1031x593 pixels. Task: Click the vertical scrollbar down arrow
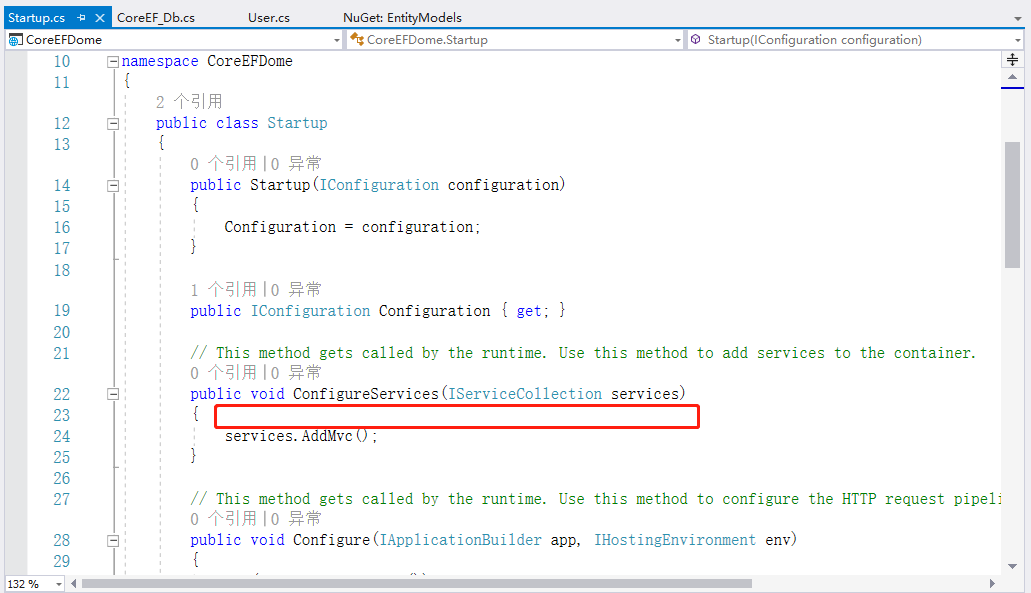coord(1013,566)
